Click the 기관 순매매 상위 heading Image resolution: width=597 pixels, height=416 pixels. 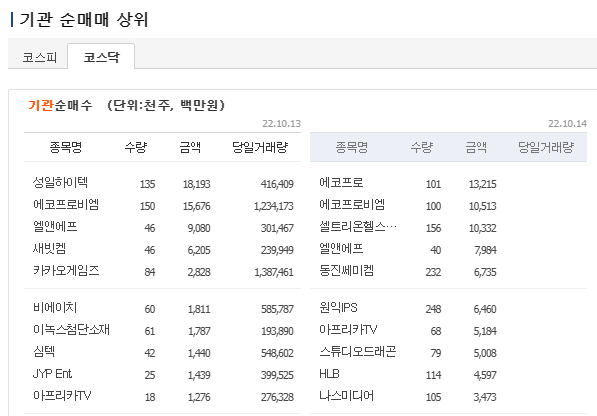pyautogui.click(x=84, y=19)
